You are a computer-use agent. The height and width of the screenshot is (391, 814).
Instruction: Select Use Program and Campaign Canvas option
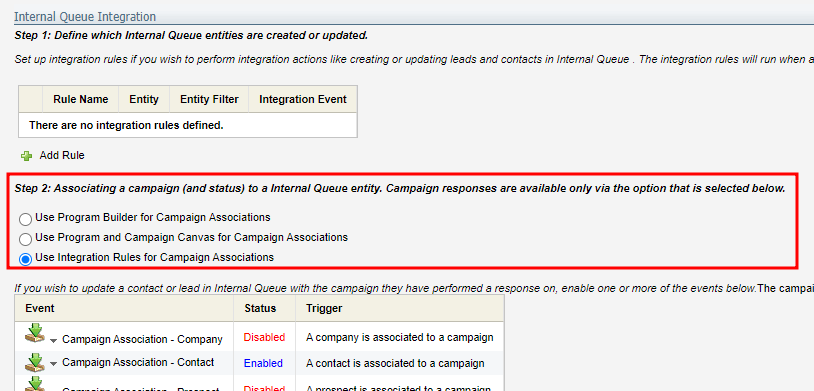(x=25, y=239)
